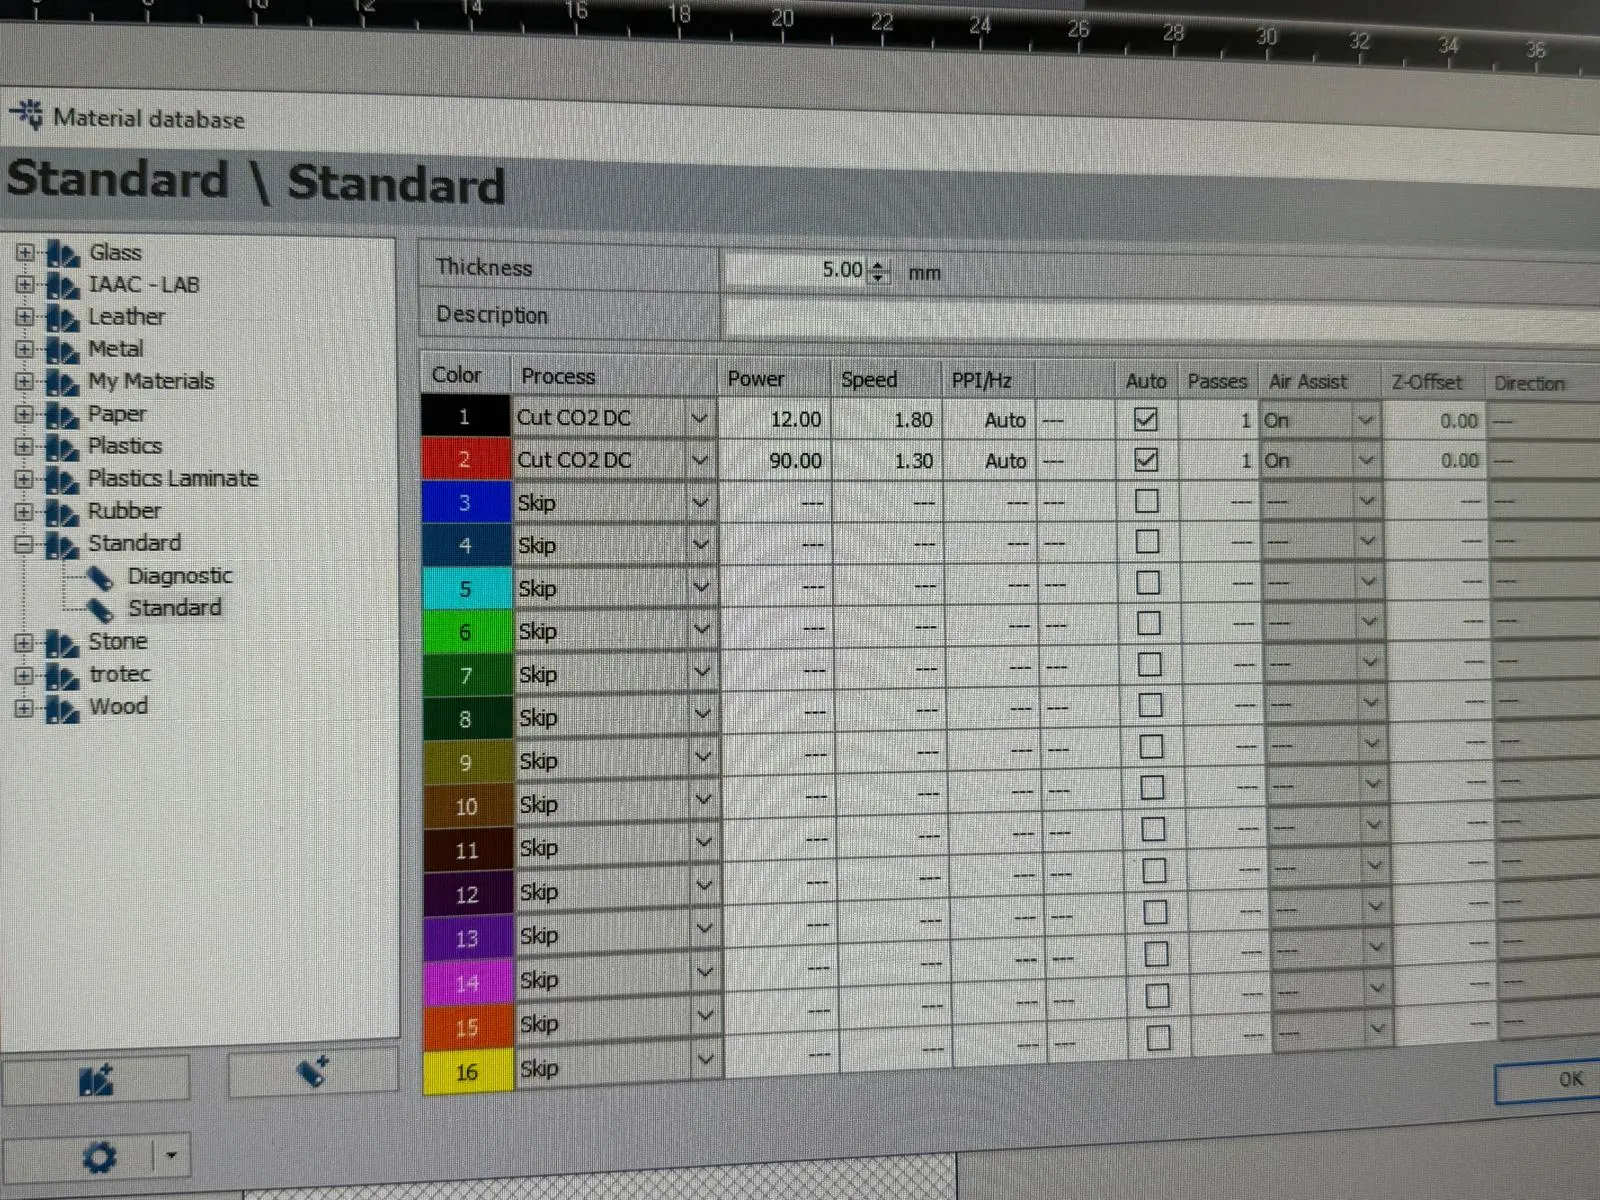Click the IAAC - LAB folder icon
Image resolution: width=1600 pixels, height=1200 pixels.
pyautogui.click(x=62, y=286)
